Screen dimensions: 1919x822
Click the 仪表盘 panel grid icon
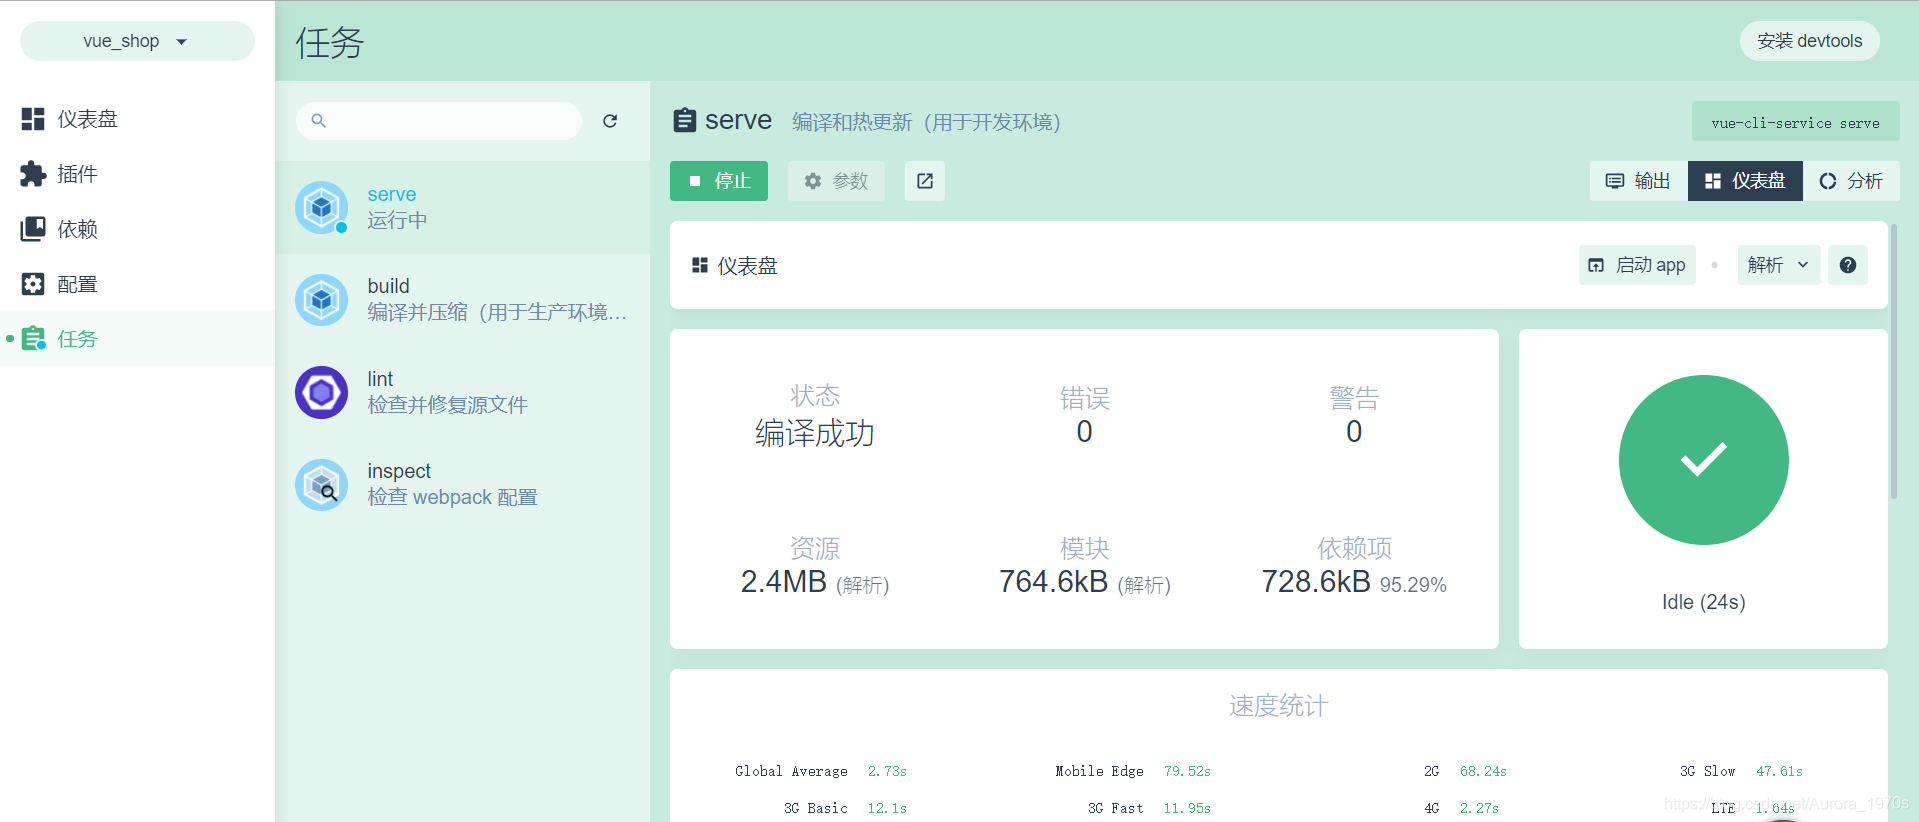(700, 265)
